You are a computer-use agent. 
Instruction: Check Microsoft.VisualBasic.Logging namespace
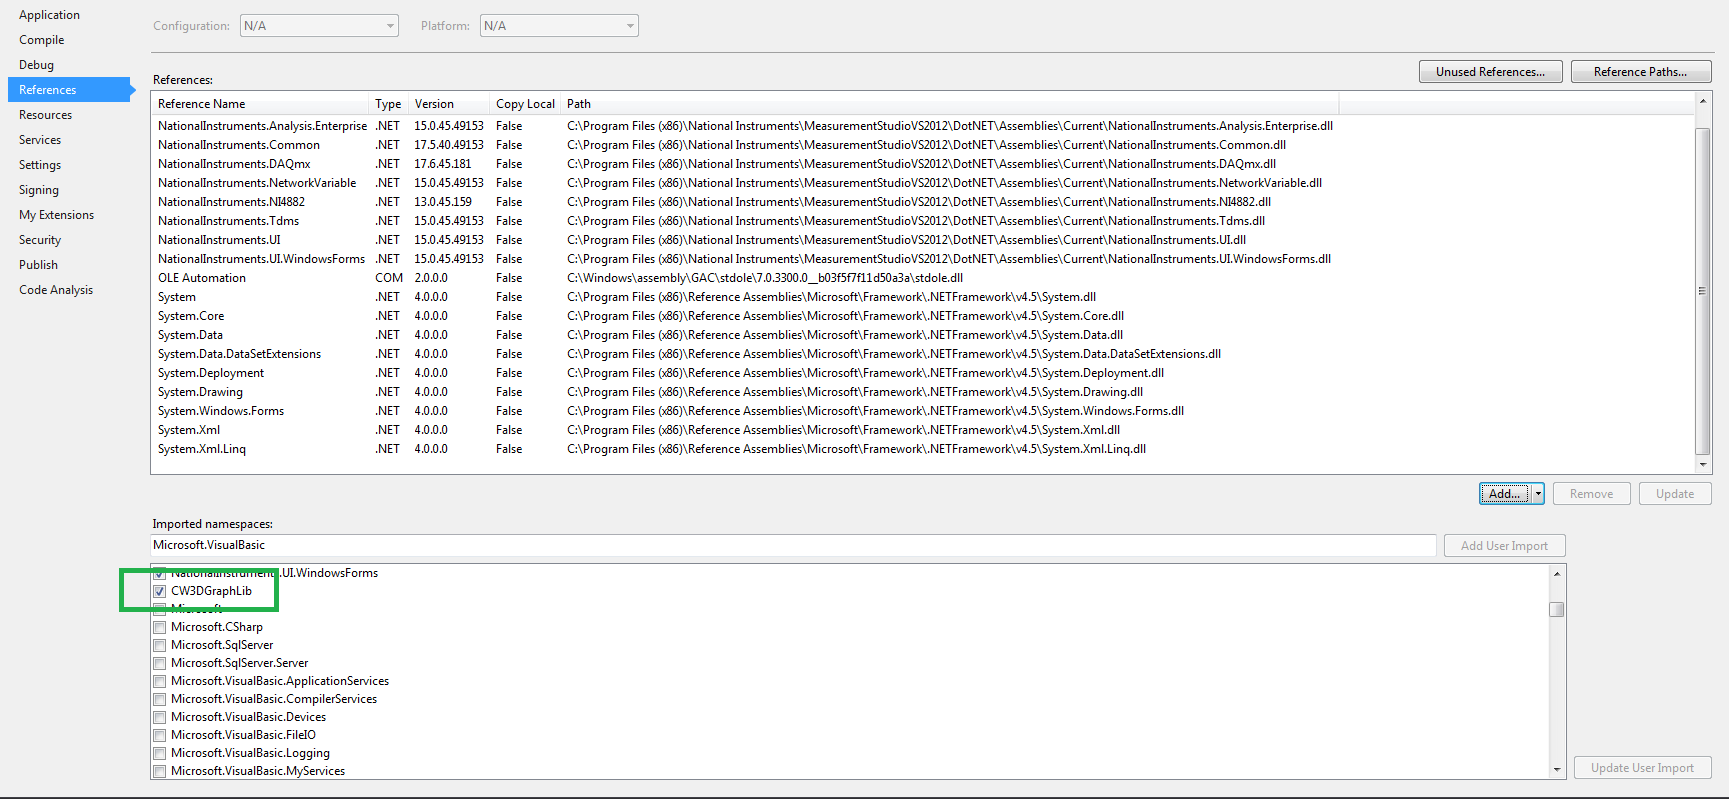click(159, 753)
